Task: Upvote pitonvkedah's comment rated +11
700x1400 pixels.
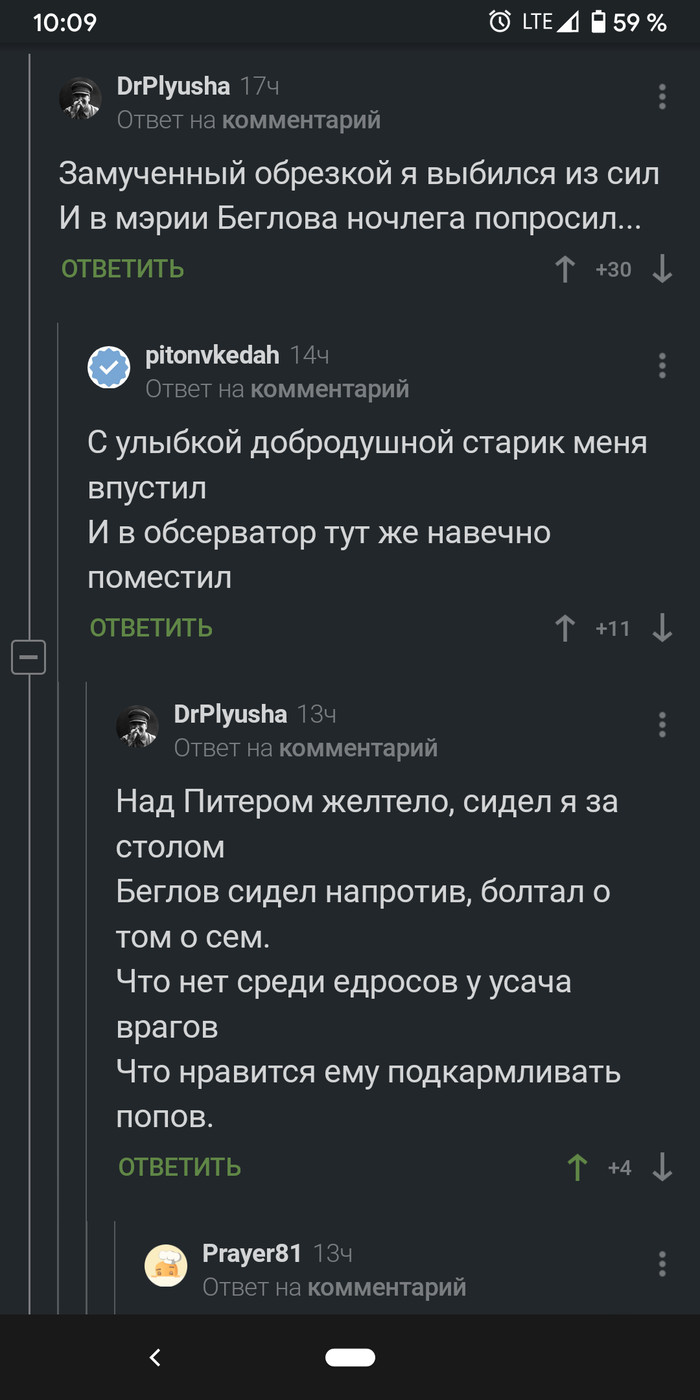Action: tap(565, 628)
